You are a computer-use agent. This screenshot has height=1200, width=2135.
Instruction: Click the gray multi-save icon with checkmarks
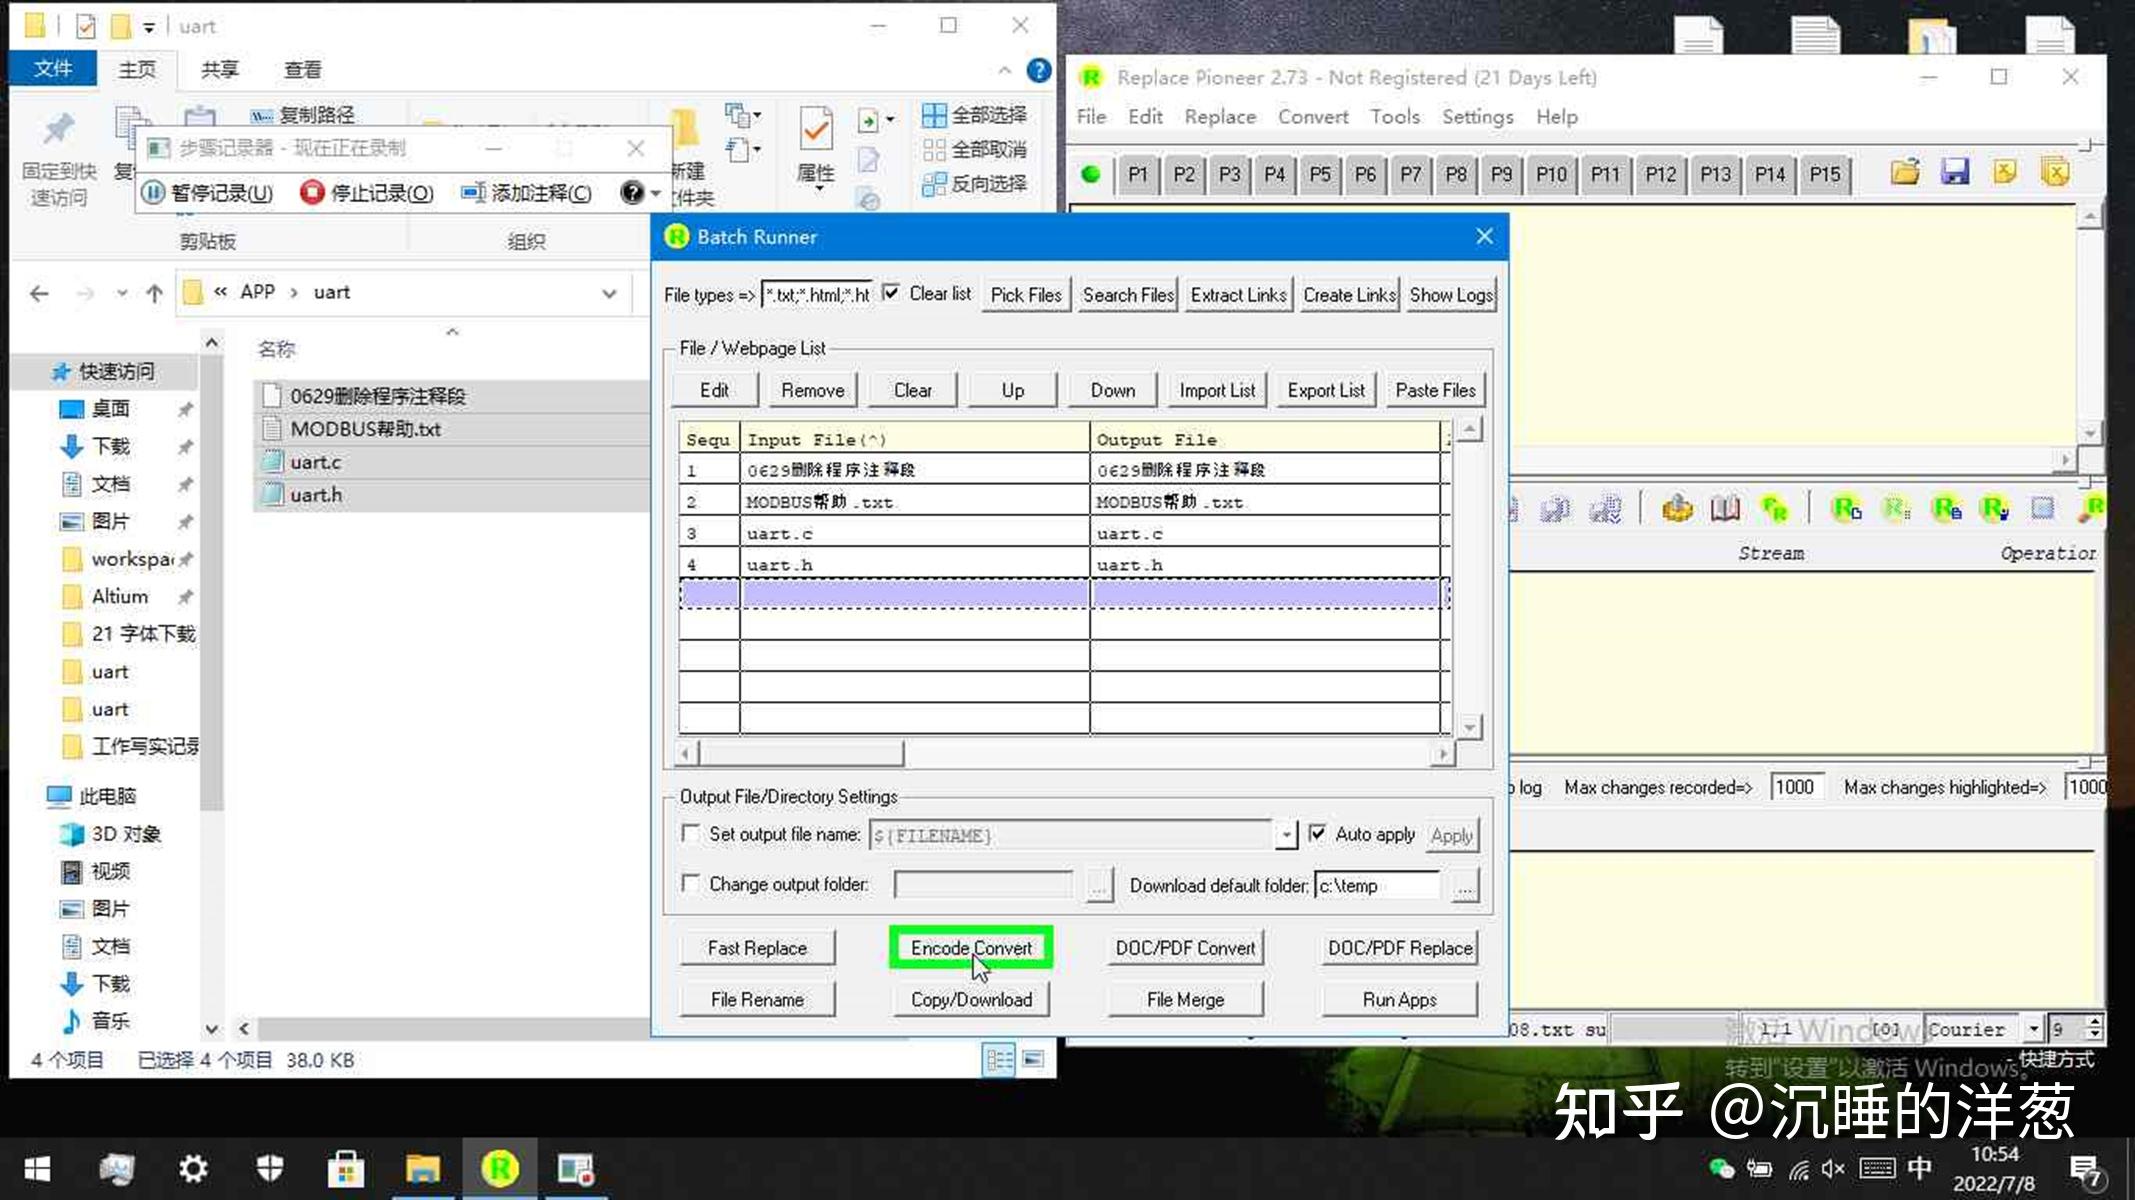(x=1605, y=509)
